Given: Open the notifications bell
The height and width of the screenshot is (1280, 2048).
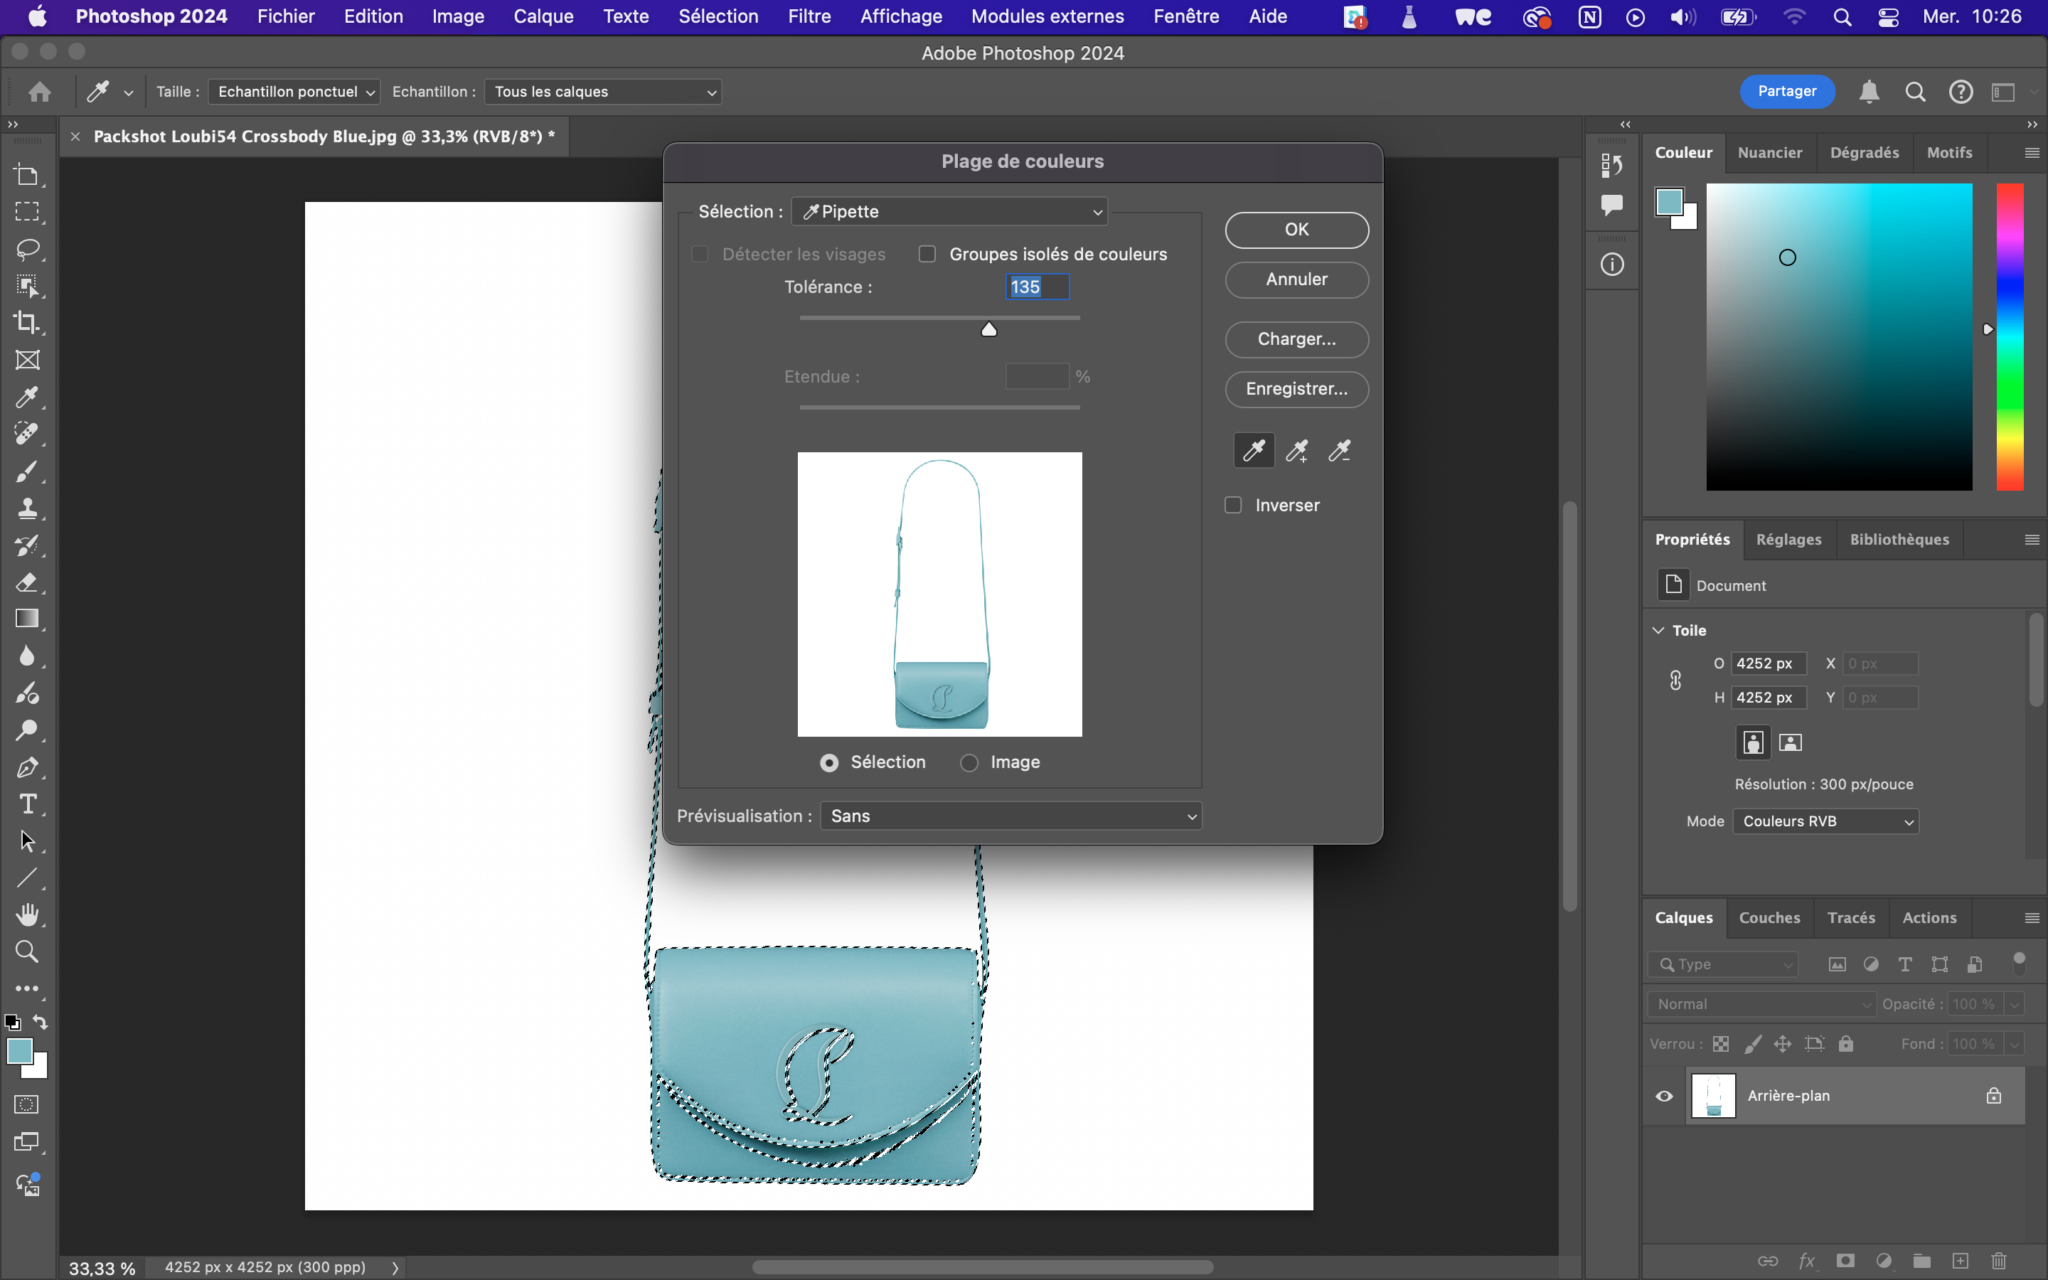Looking at the screenshot, I should 1869,92.
